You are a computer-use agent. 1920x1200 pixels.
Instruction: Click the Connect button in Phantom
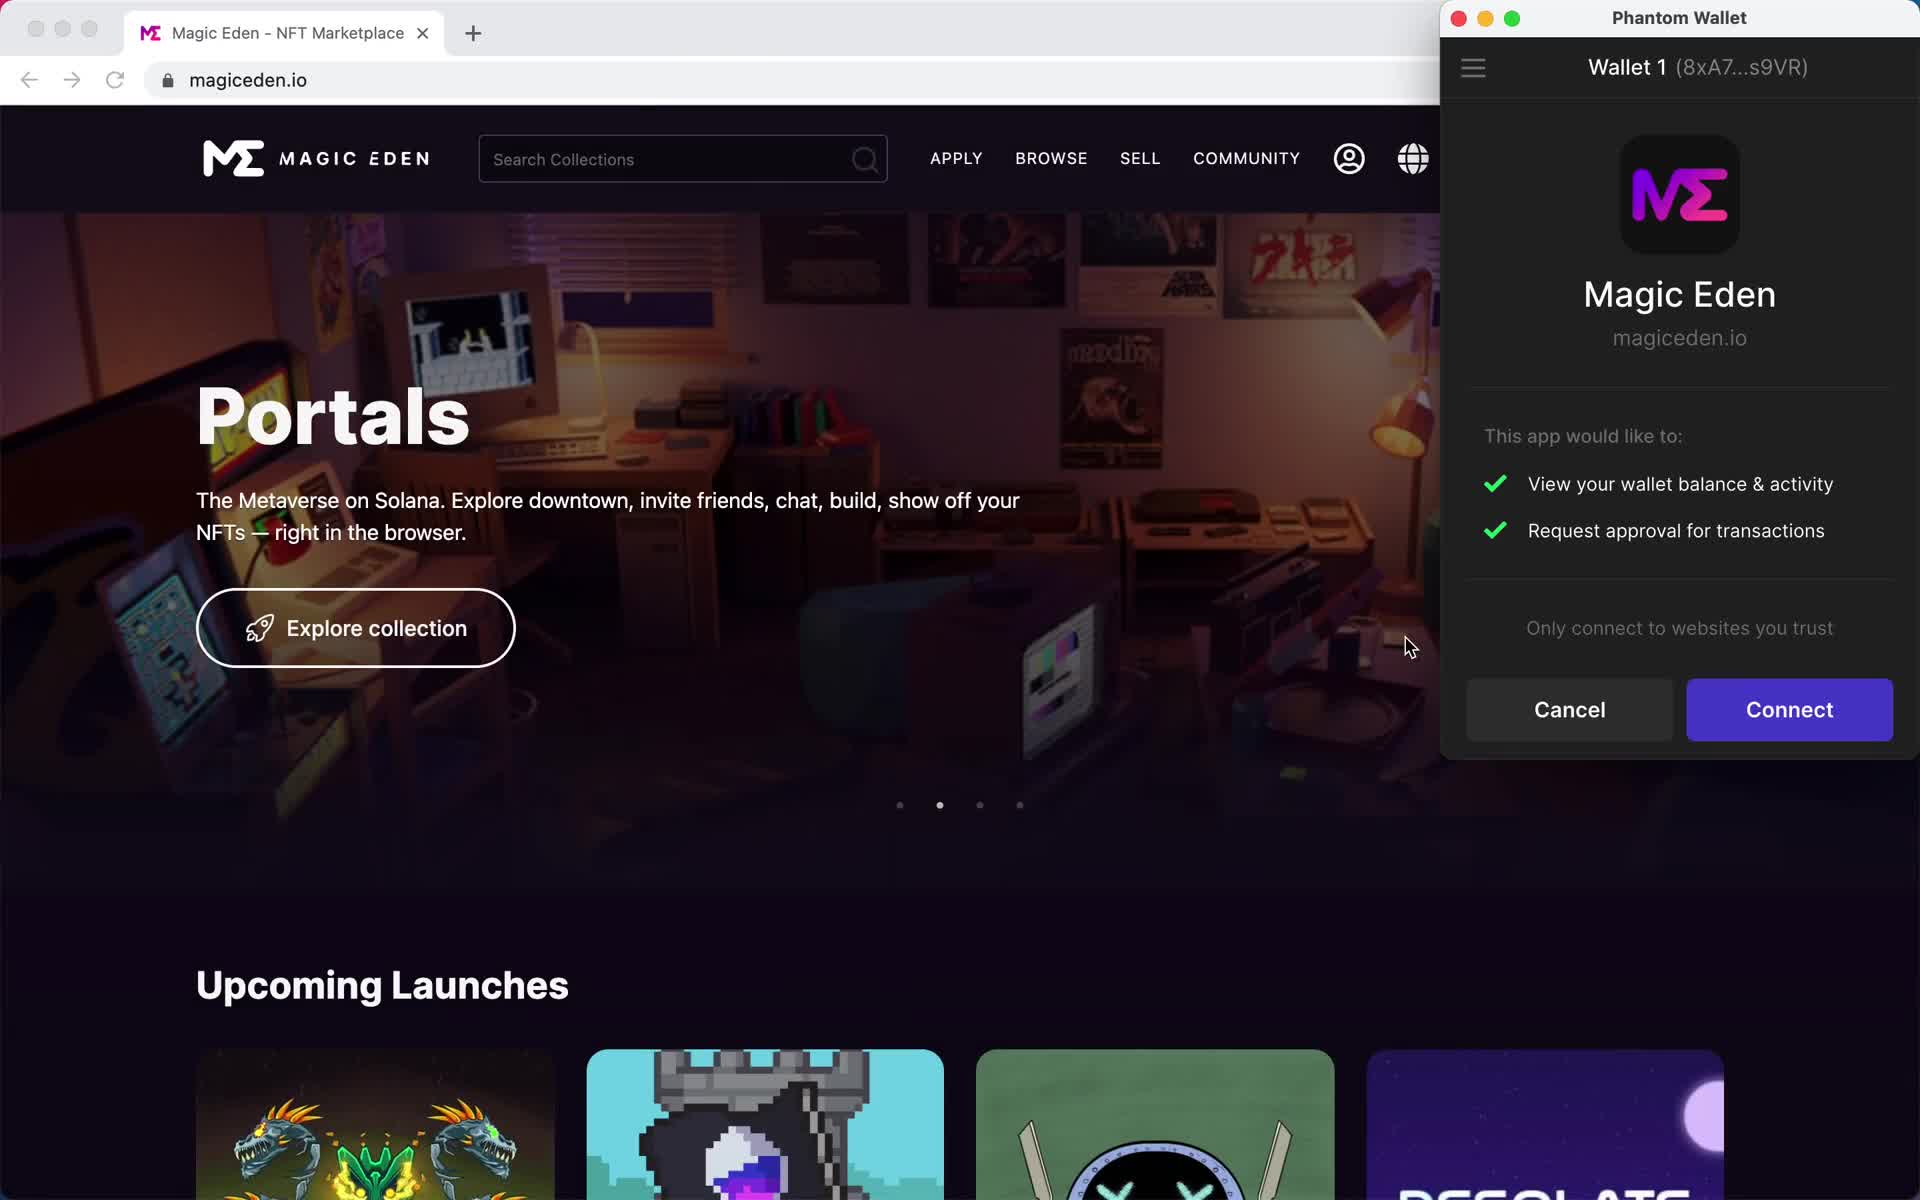pos(1789,709)
